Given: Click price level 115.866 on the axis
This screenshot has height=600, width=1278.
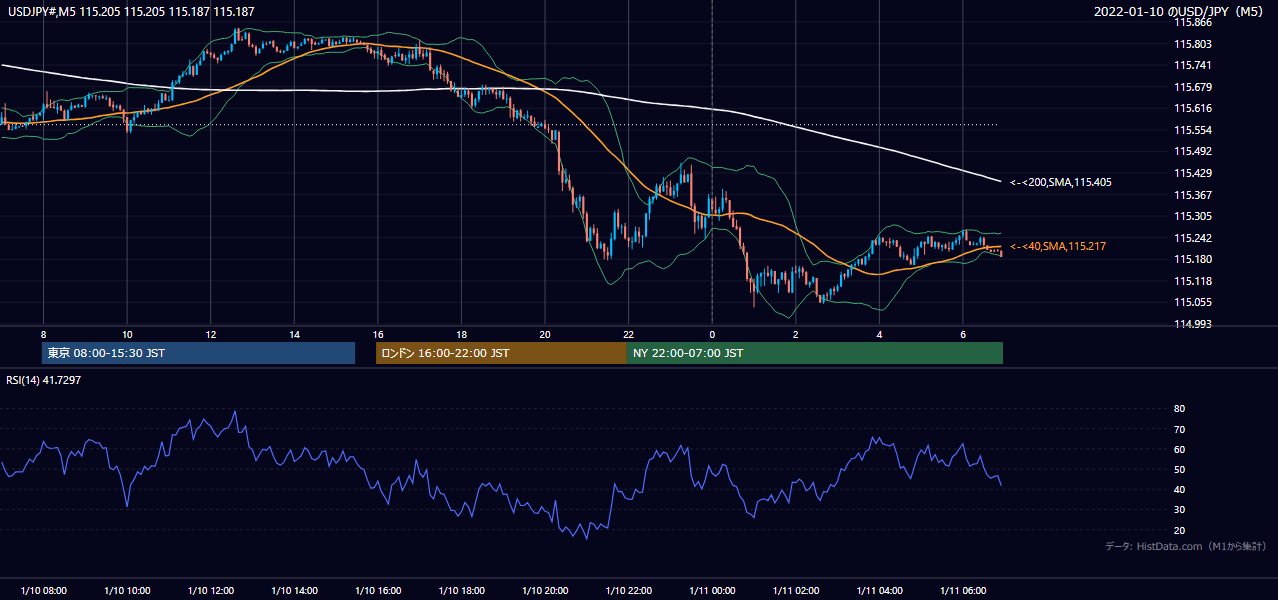Looking at the screenshot, I should (x=1192, y=22).
